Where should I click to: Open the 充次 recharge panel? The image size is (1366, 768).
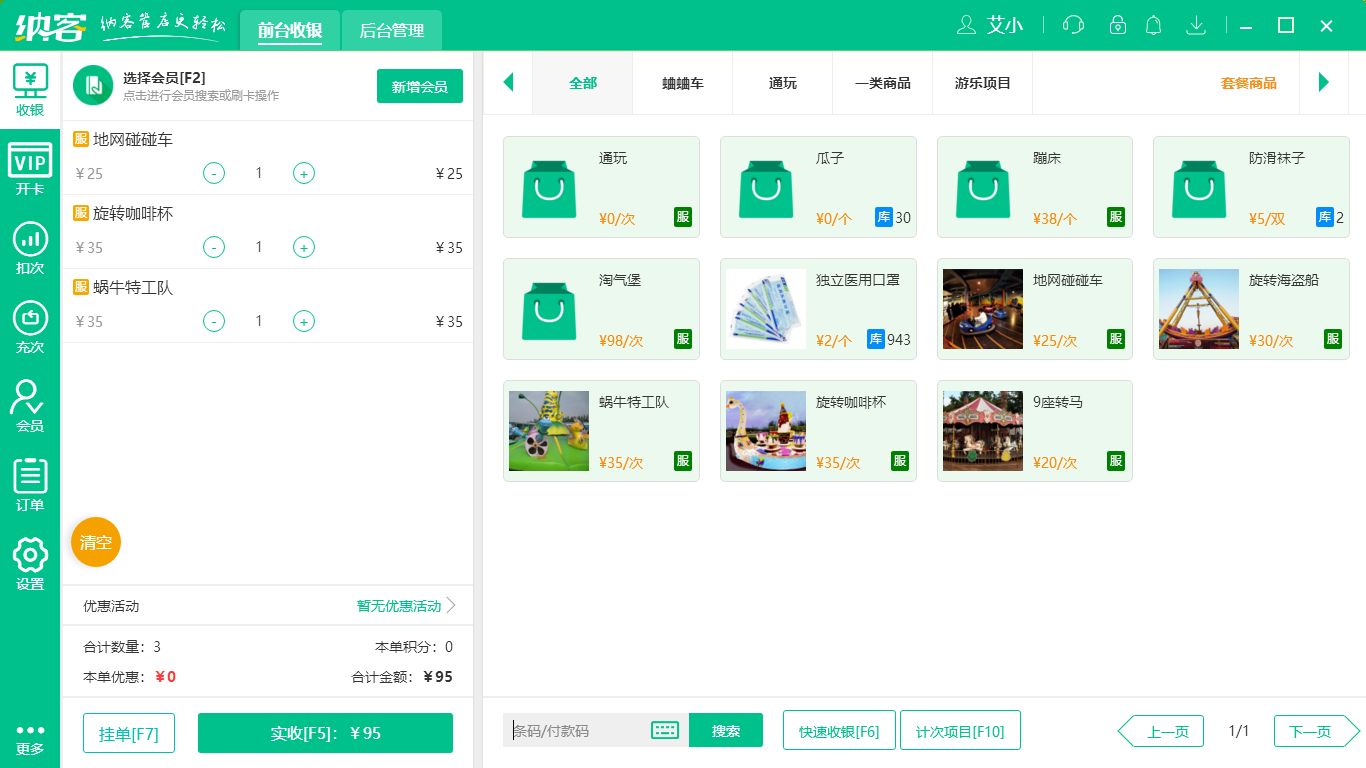click(x=29, y=327)
